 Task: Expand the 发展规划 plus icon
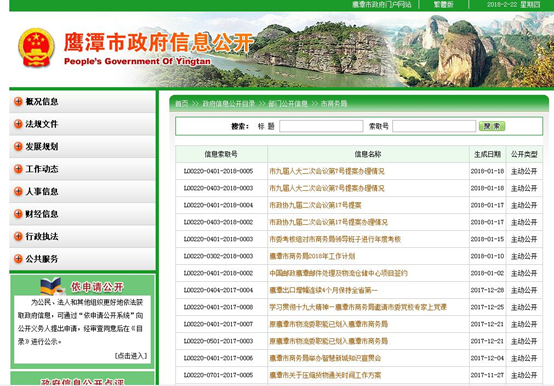coord(18,147)
